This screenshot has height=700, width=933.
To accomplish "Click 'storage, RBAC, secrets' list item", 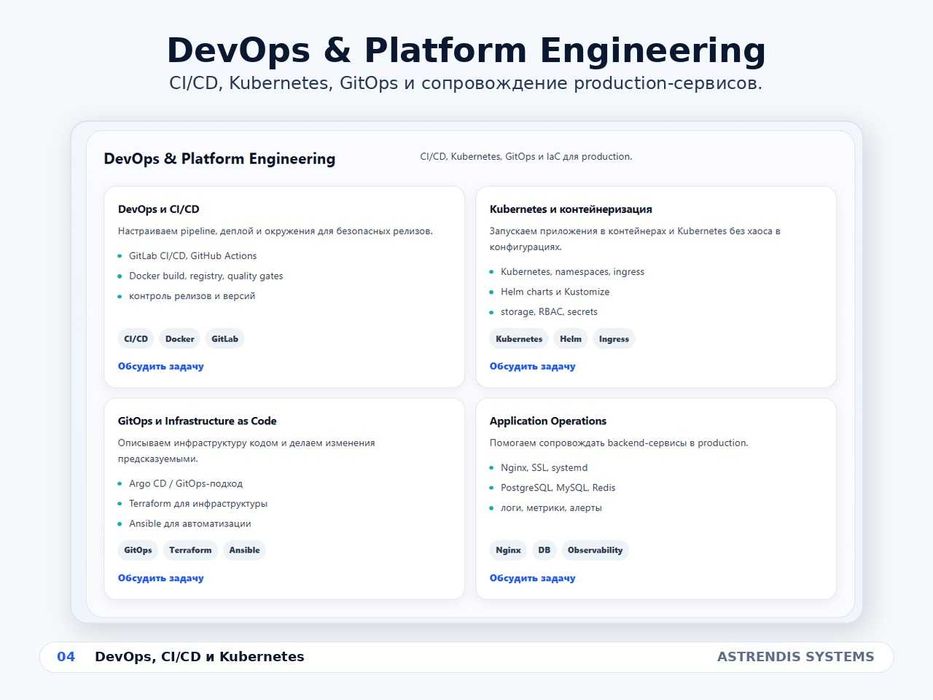I will tap(549, 312).
